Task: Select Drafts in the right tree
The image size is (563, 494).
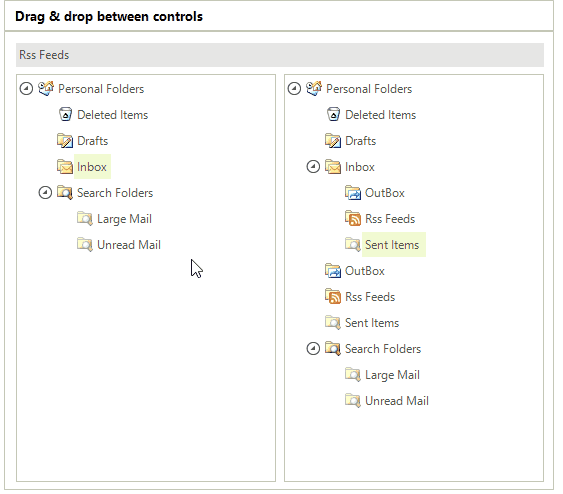Action: tap(360, 141)
